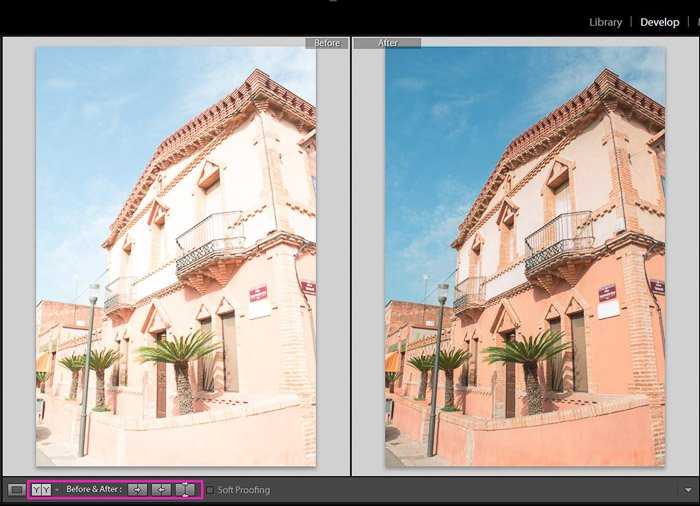The width and height of the screenshot is (700, 506).
Task: Copy Before settings to After arrow
Action: 138,490
